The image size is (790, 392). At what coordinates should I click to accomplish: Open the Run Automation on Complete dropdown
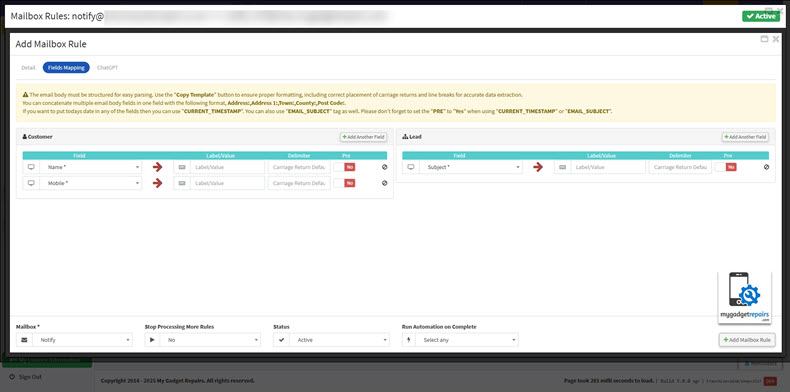pyautogui.click(x=468, y=340)
